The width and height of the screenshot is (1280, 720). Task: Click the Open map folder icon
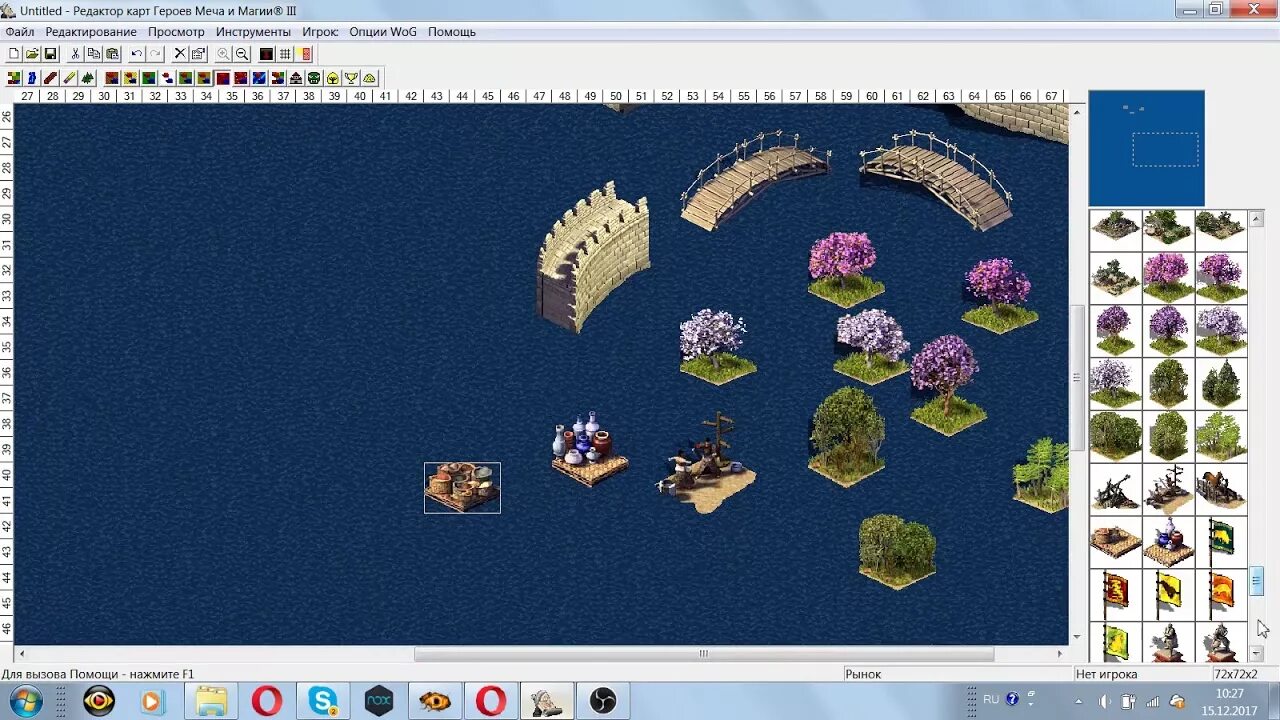tap(32, 54)
